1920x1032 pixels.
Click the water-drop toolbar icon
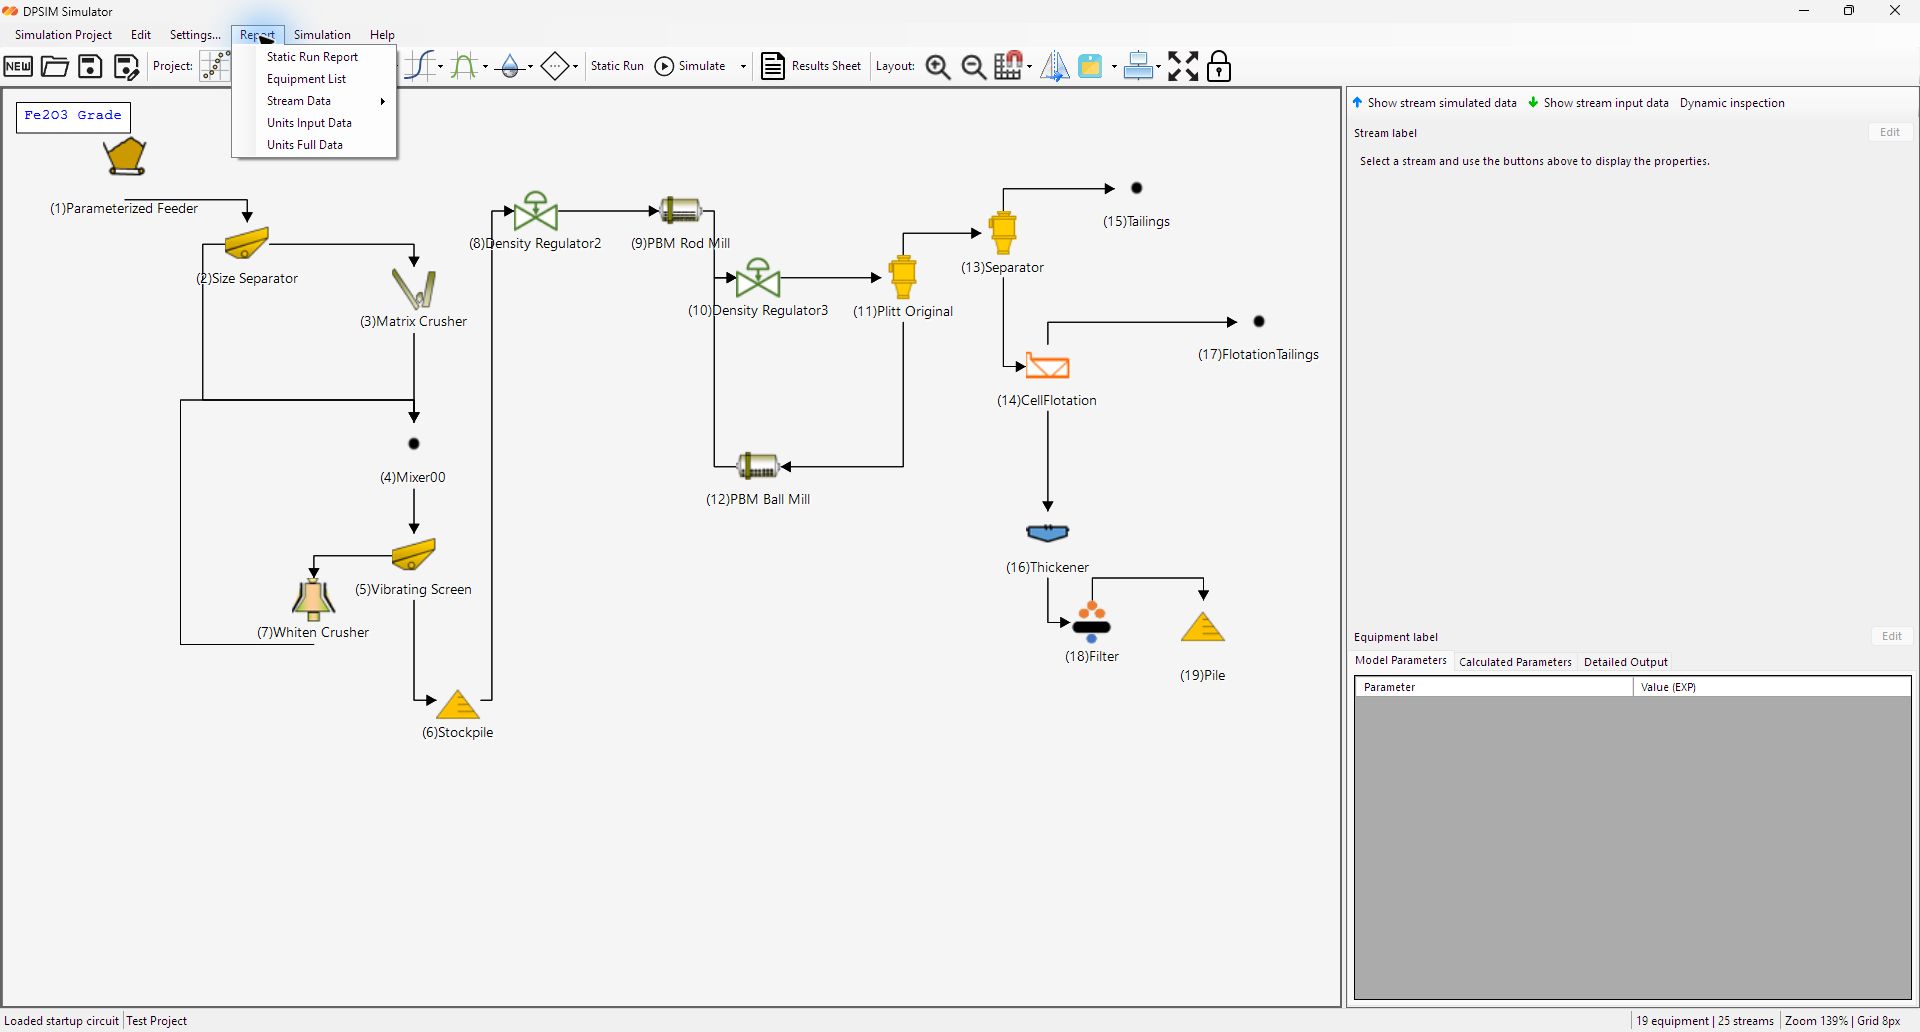[x=510, y=67]
